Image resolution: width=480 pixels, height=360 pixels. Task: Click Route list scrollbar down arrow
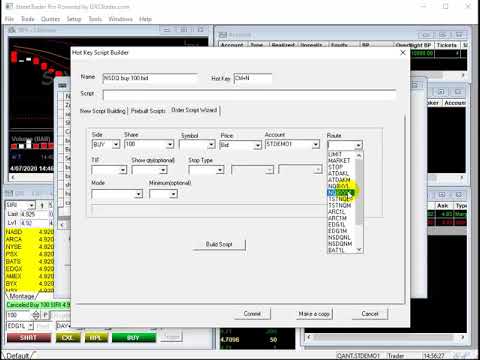(359, 250)
